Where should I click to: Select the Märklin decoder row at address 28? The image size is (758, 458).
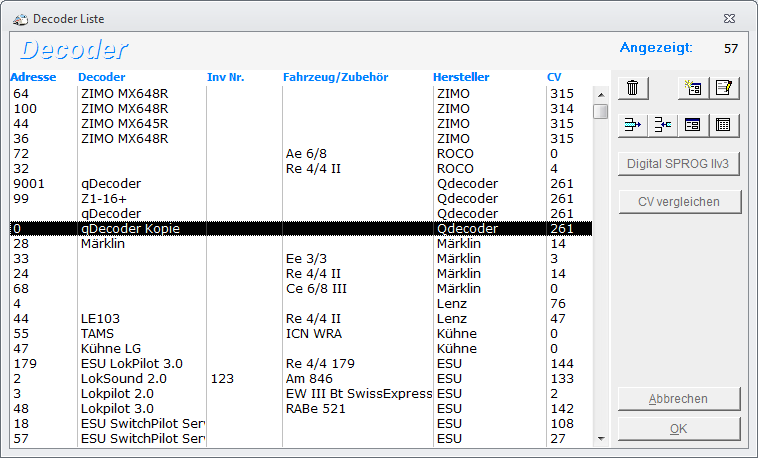[301, 244]
